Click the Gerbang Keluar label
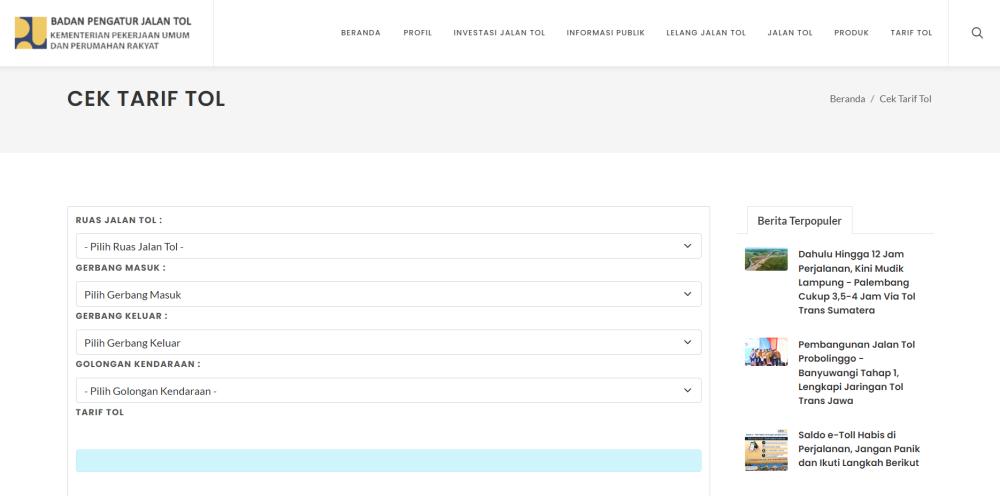Image resolution: width=1000 pixels, height=496 pixels. pos(122,316)
